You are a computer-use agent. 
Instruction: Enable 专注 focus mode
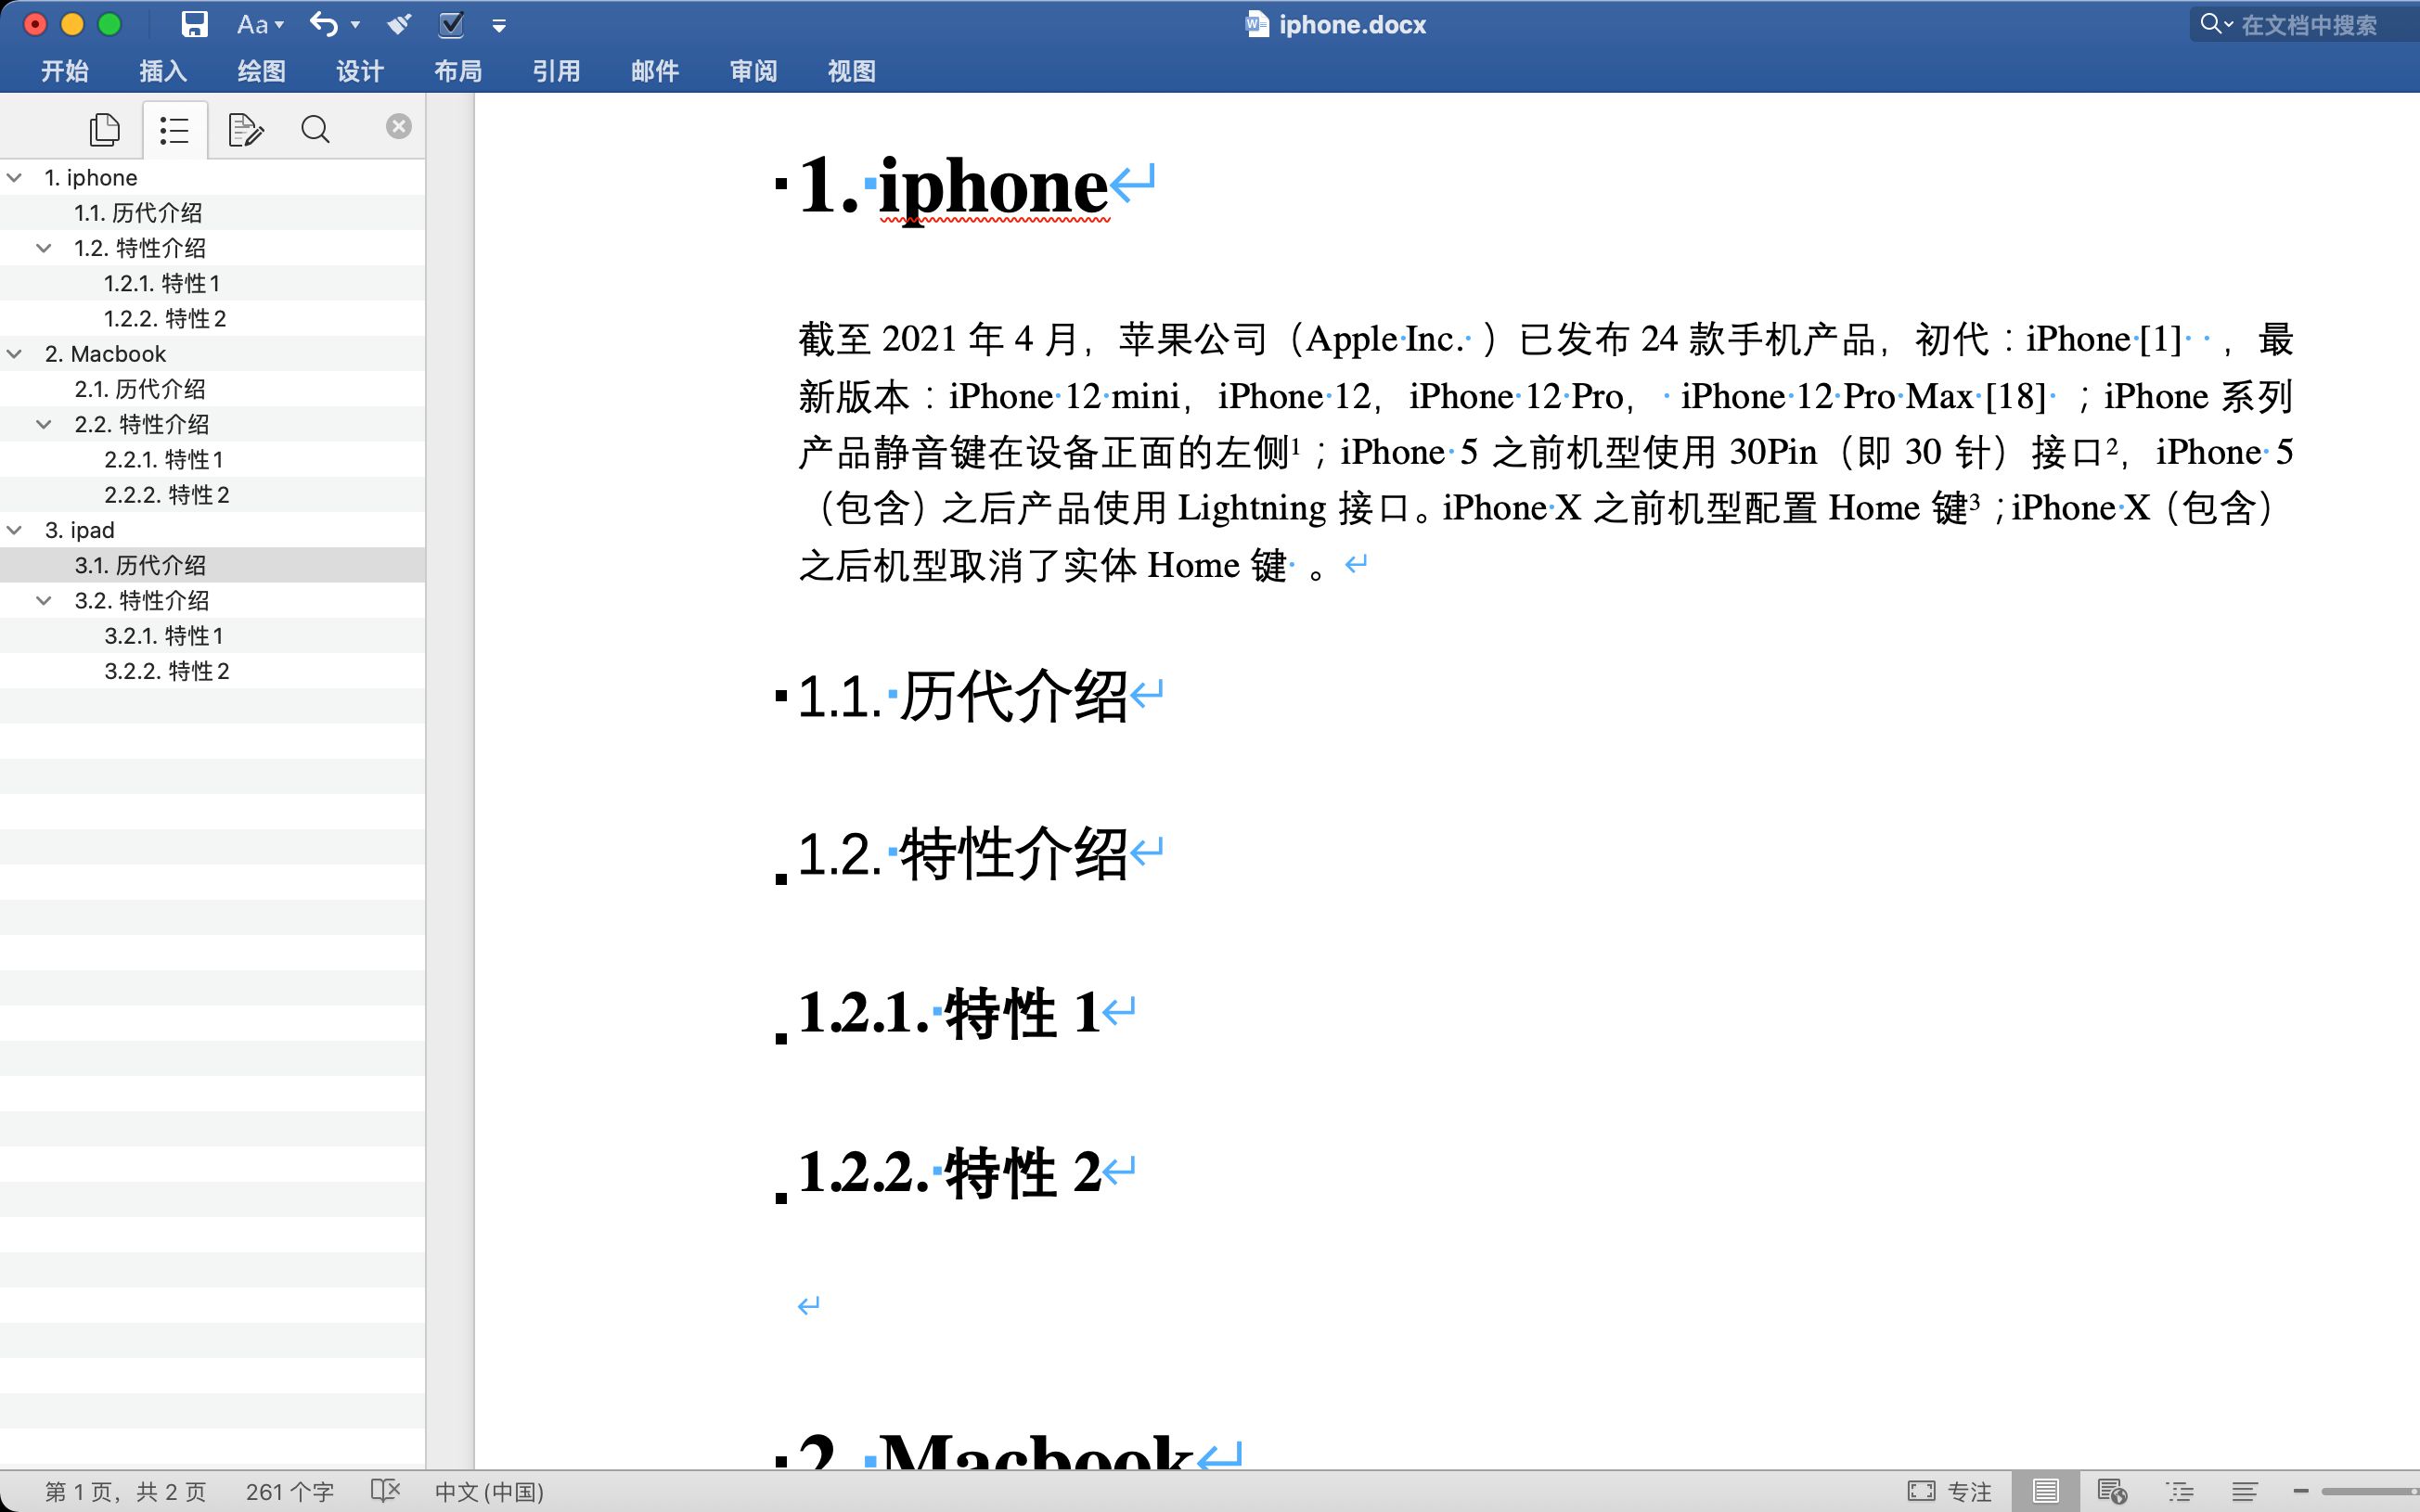tap(1951, 1492)
